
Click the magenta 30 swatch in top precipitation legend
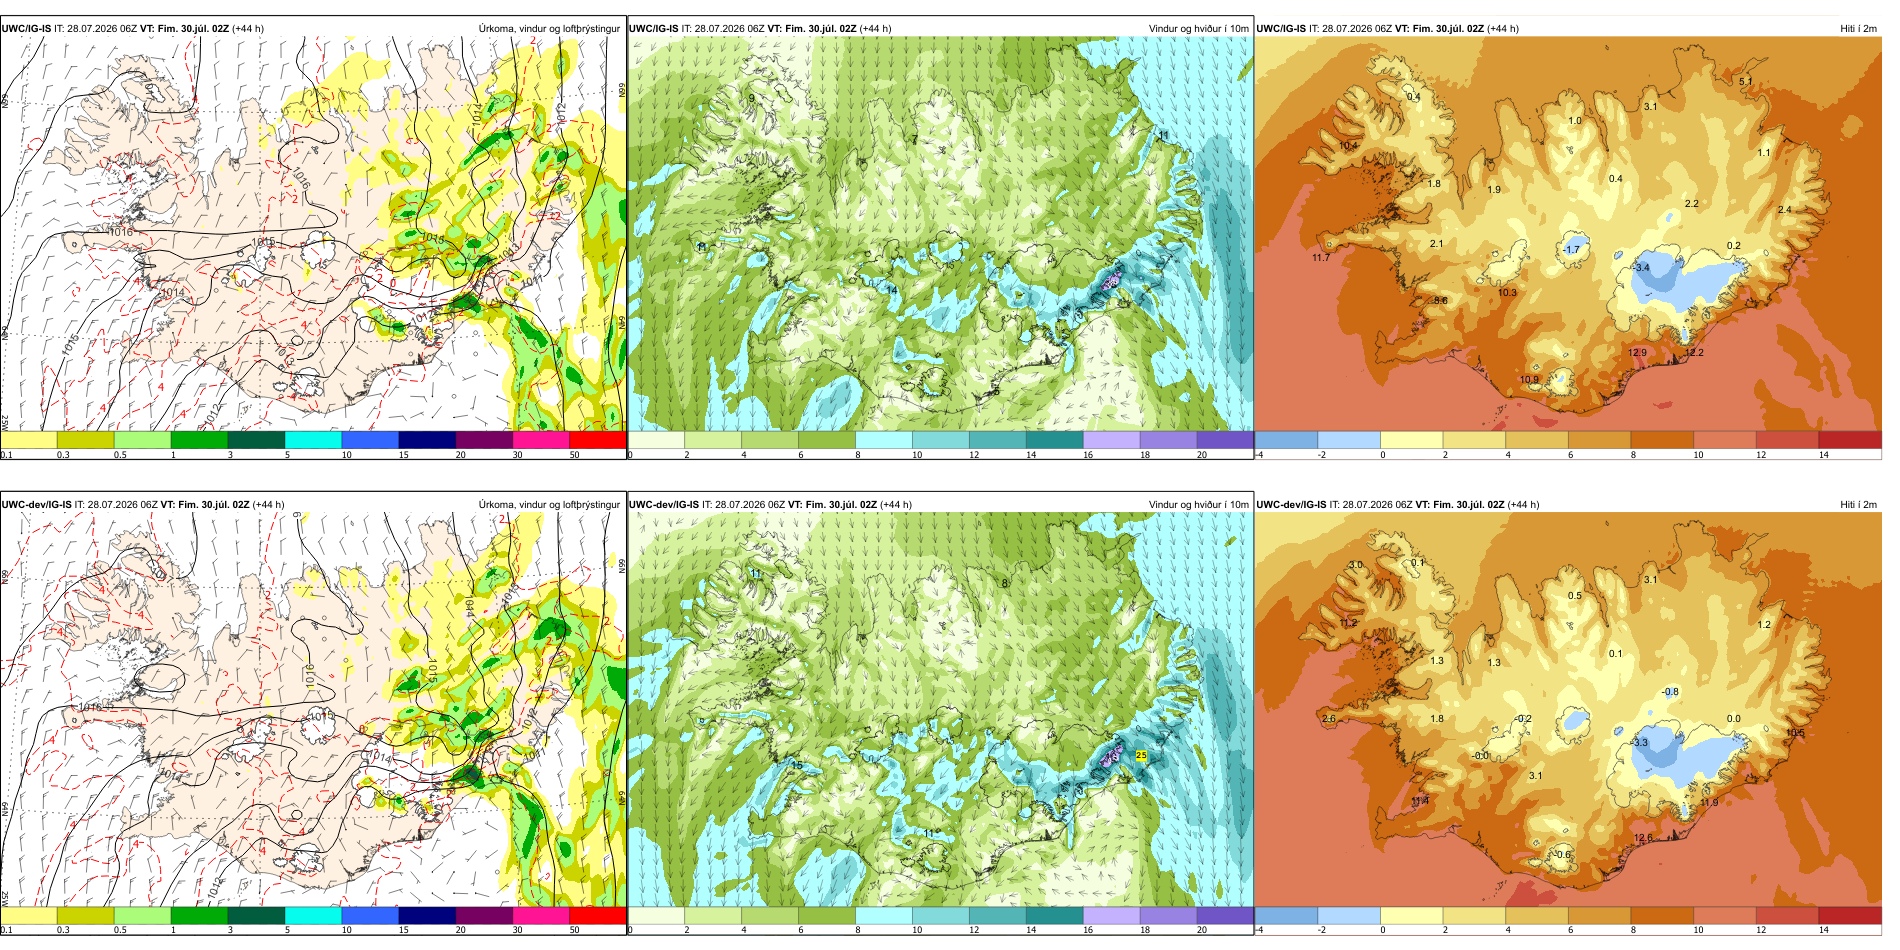tap(541, 440)
